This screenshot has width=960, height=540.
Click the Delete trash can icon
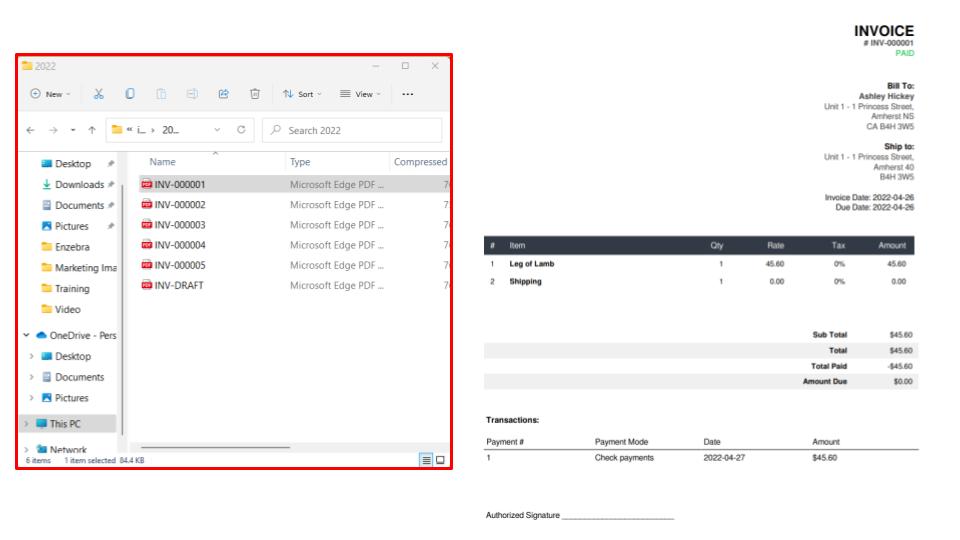[x=255, y=94]
